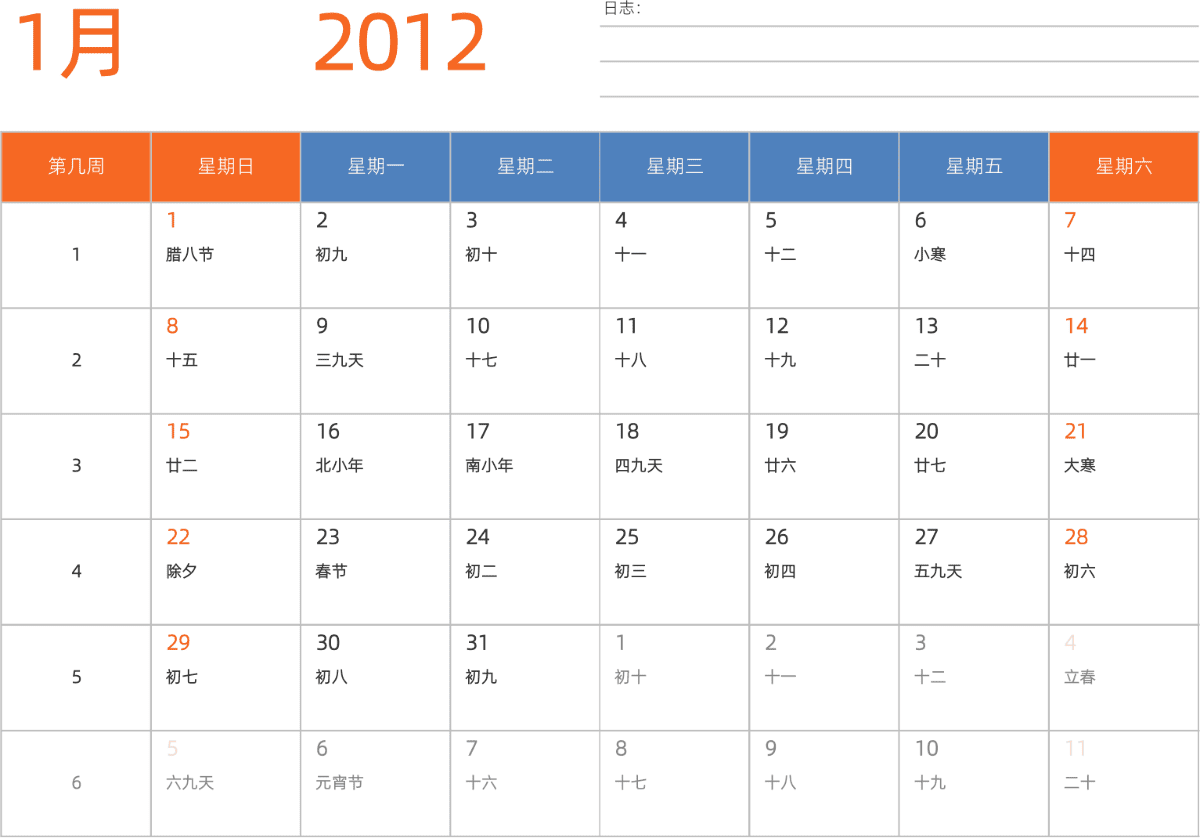Select the 三九天 label
The width and height of the screenshot is (1200, 838).
[x=340, y=360]
